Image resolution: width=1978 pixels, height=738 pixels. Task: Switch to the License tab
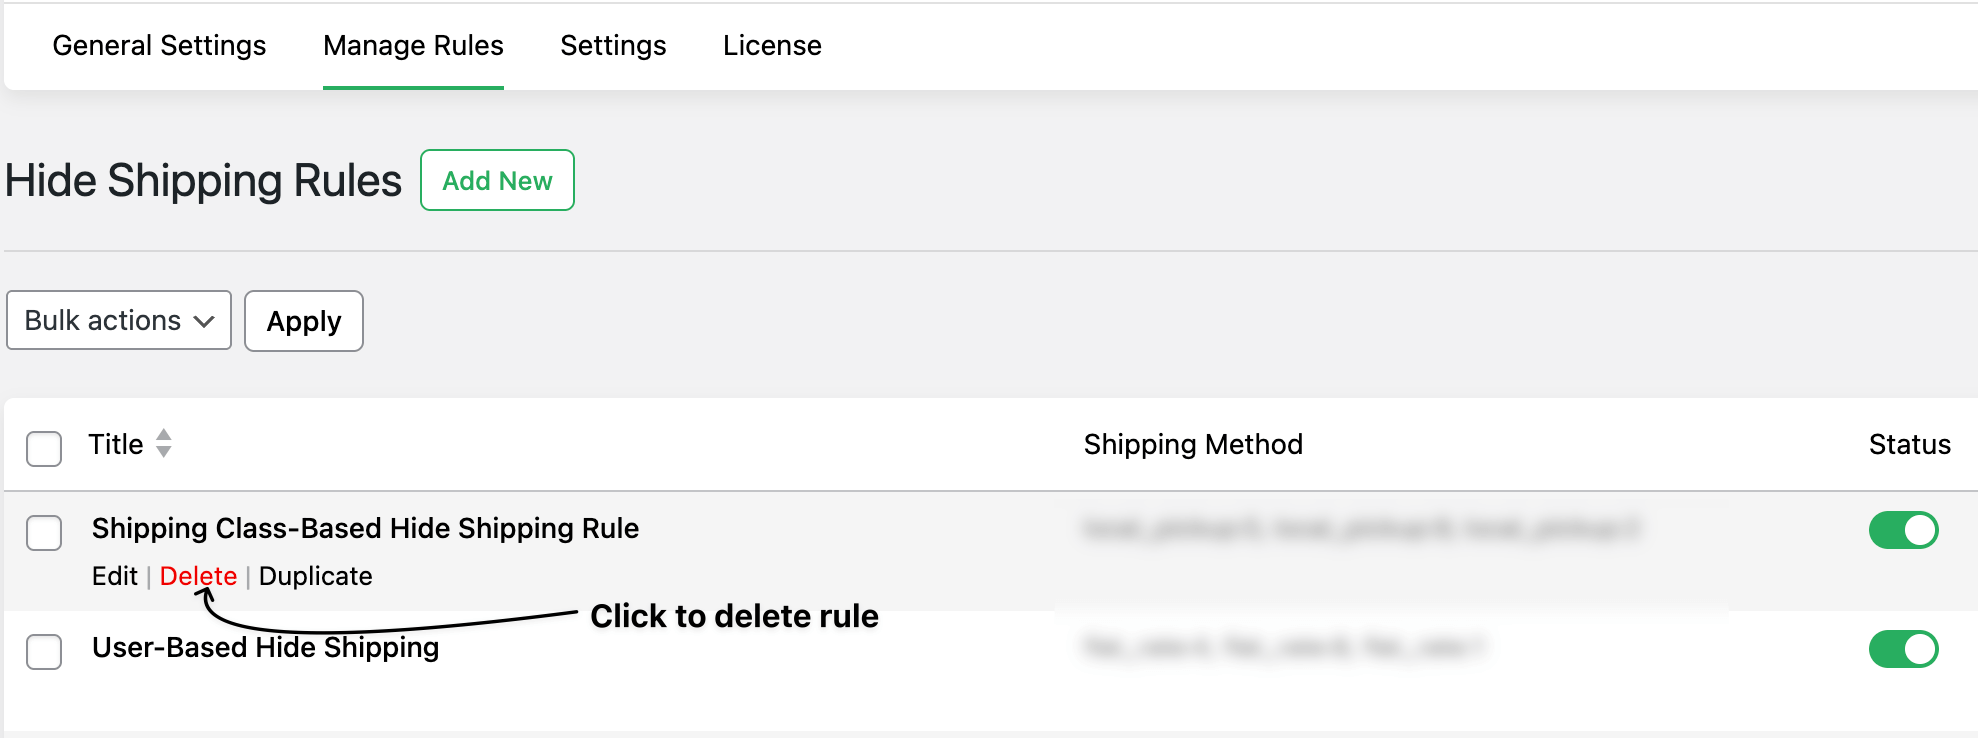(772, 45)
